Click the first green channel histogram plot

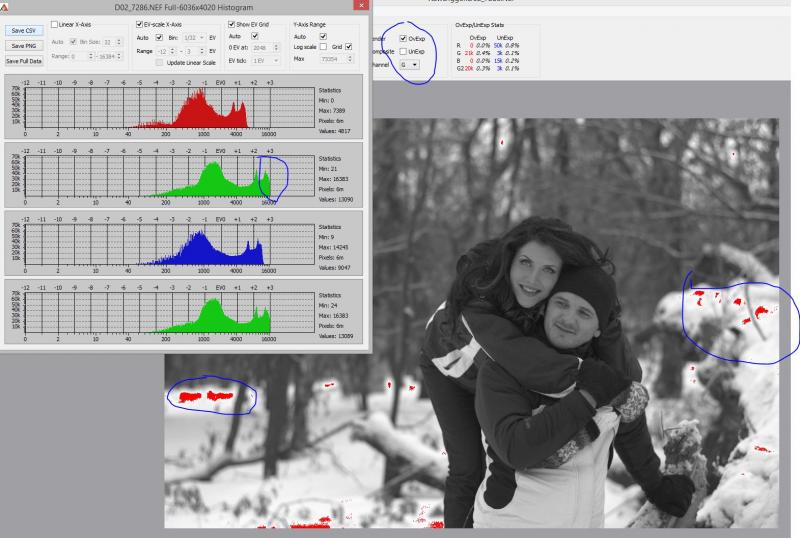pyautogui.click(x=169, y=176)
